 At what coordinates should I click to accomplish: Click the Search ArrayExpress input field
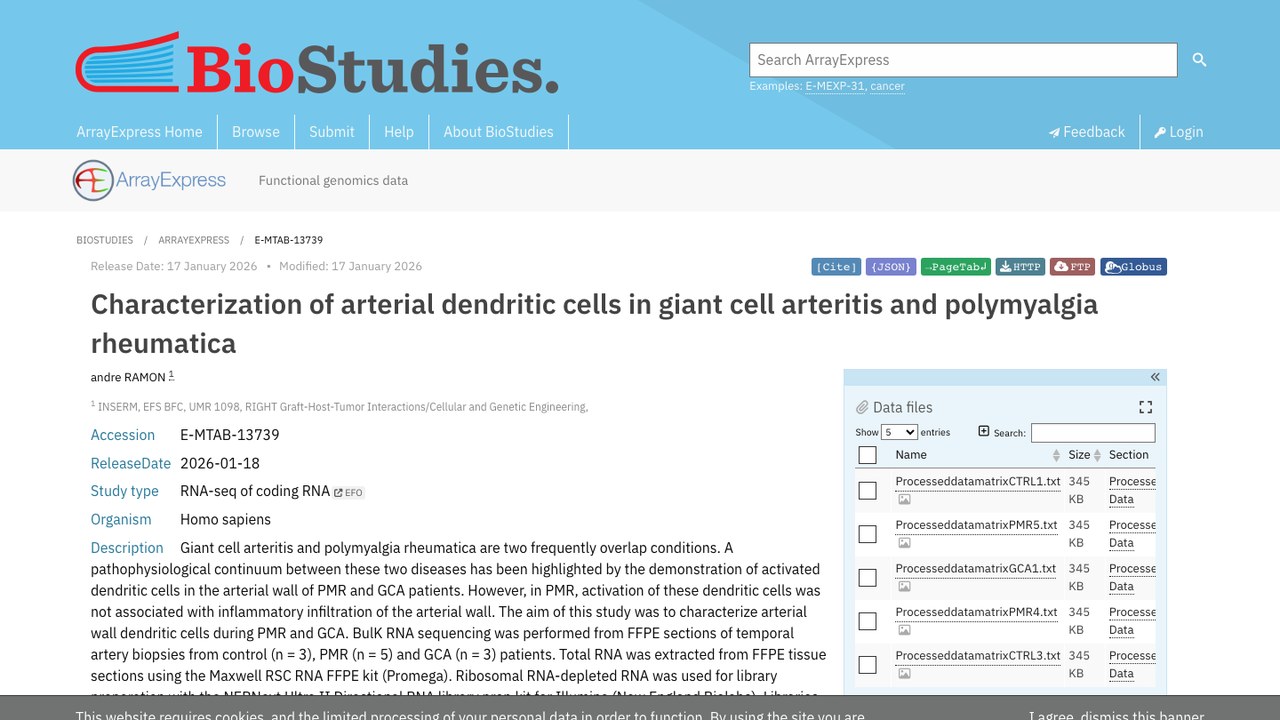click(964, 60)
